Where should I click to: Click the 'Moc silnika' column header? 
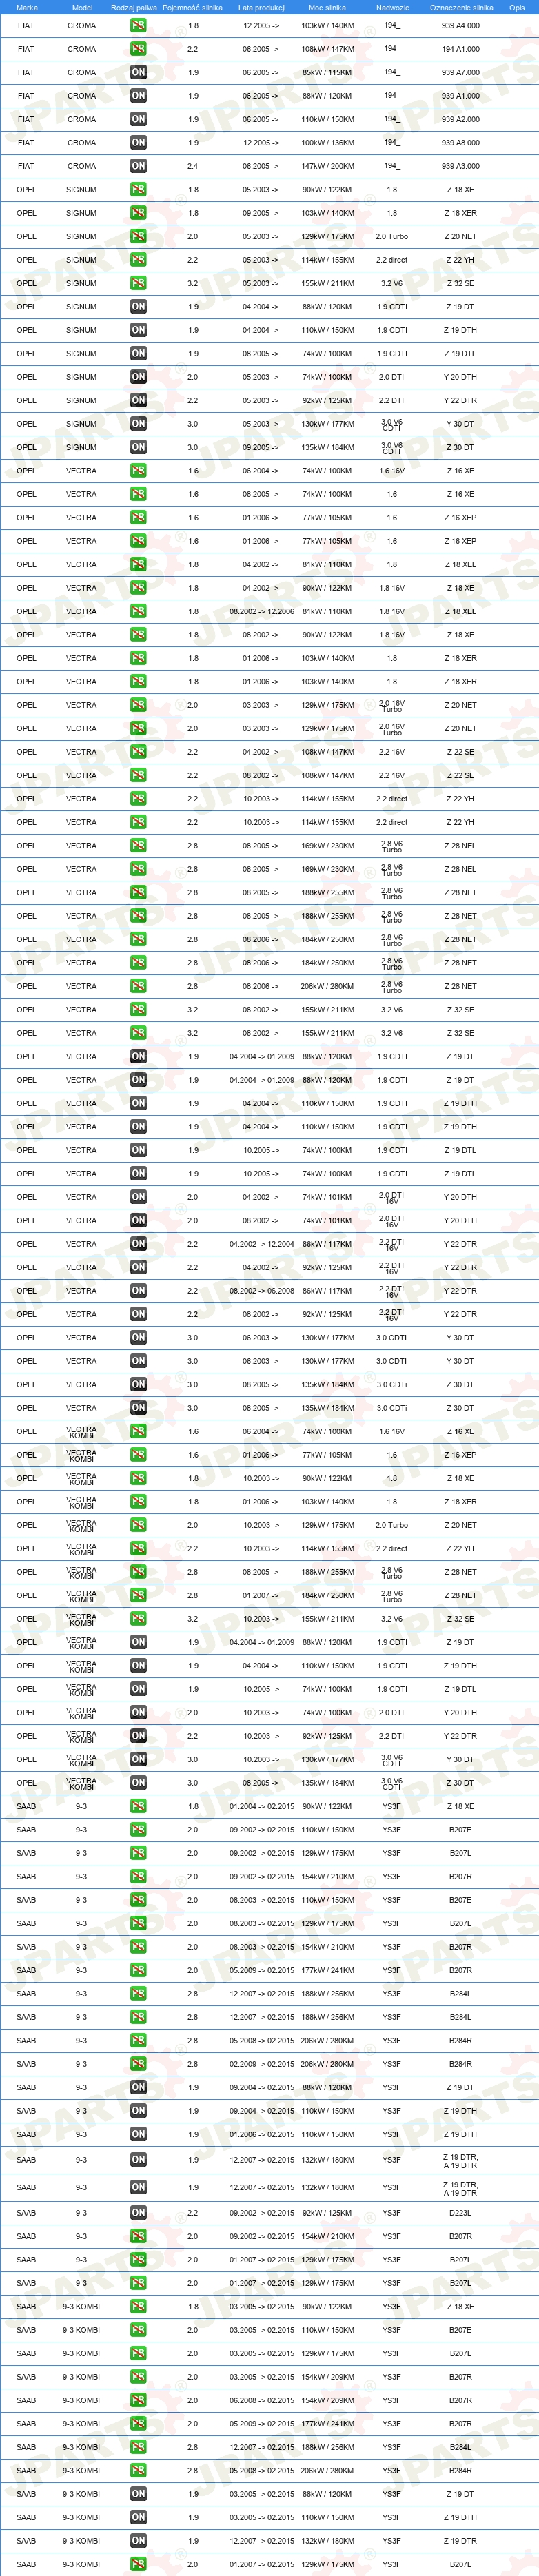pyautogui.click(x=327, y=7)
